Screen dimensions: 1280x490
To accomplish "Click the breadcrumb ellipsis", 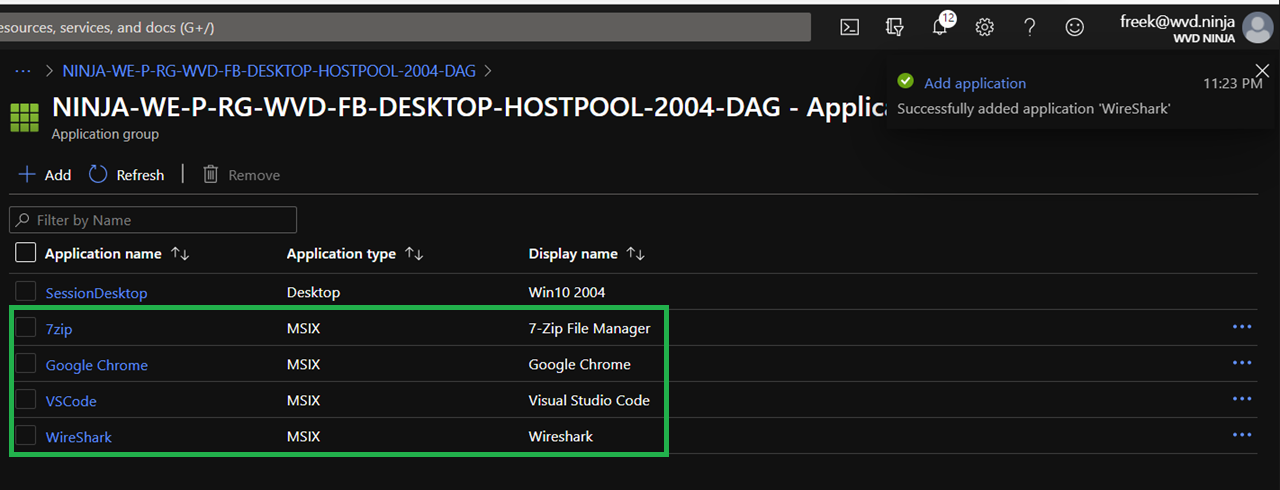I will click(23, 71).
